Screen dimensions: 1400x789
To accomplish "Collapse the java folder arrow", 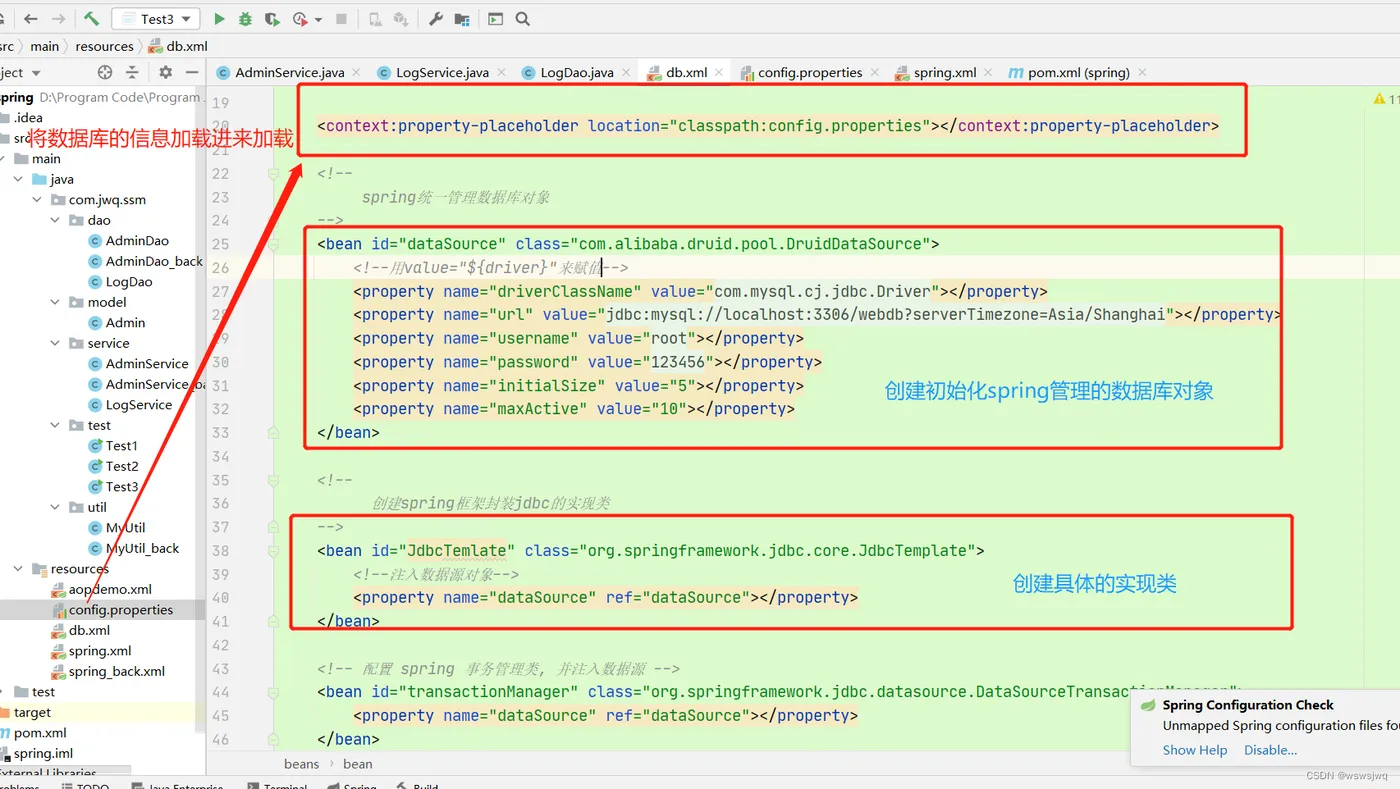I will pyautogui.click(x=19, y=179).
